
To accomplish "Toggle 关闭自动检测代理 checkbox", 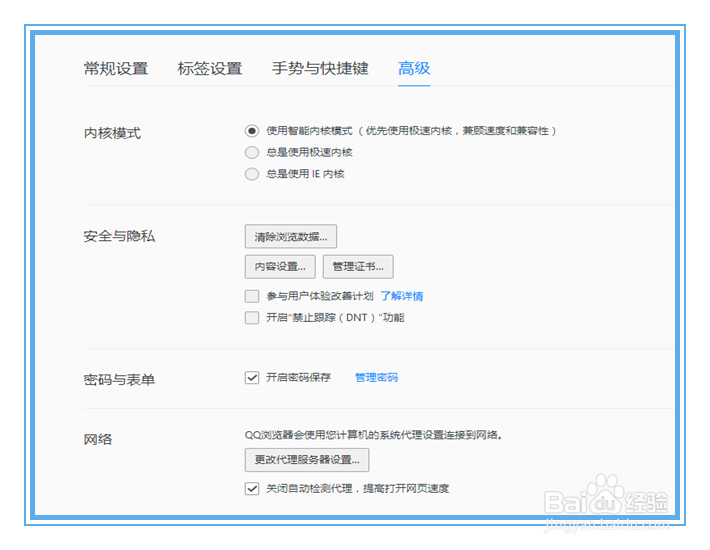I will pyautogui.click(x=252, y=489).
